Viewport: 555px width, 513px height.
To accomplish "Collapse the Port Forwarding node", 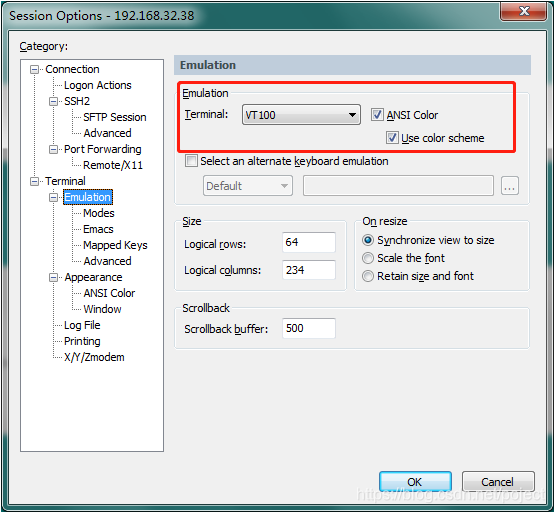I will tap(53, 149).
